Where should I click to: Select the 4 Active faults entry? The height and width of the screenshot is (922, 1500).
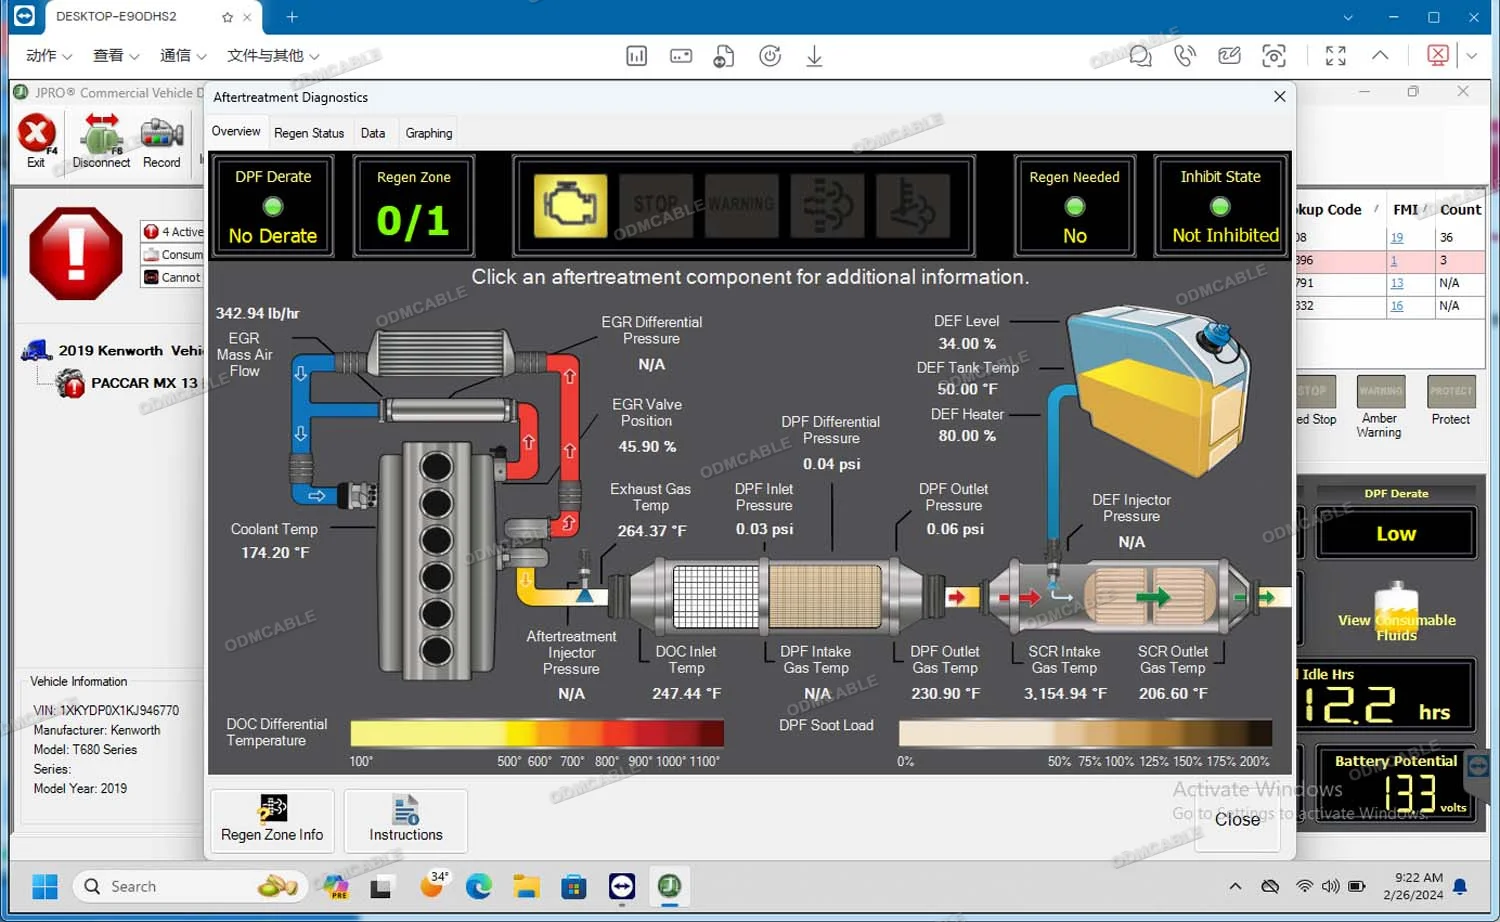[173, 231]
